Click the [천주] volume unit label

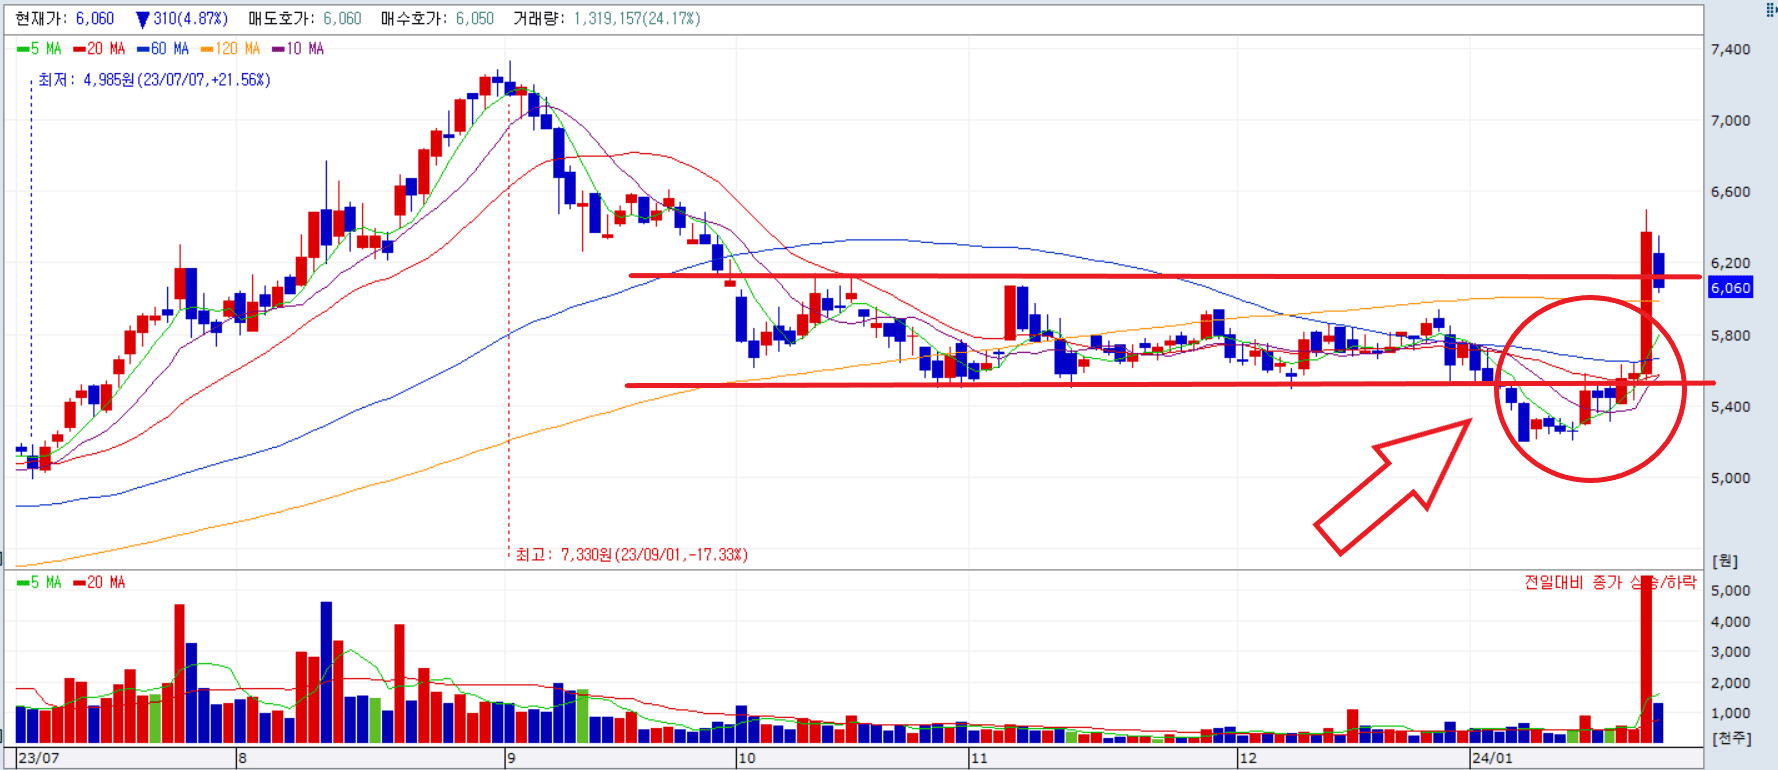[x=1732, y=738]
